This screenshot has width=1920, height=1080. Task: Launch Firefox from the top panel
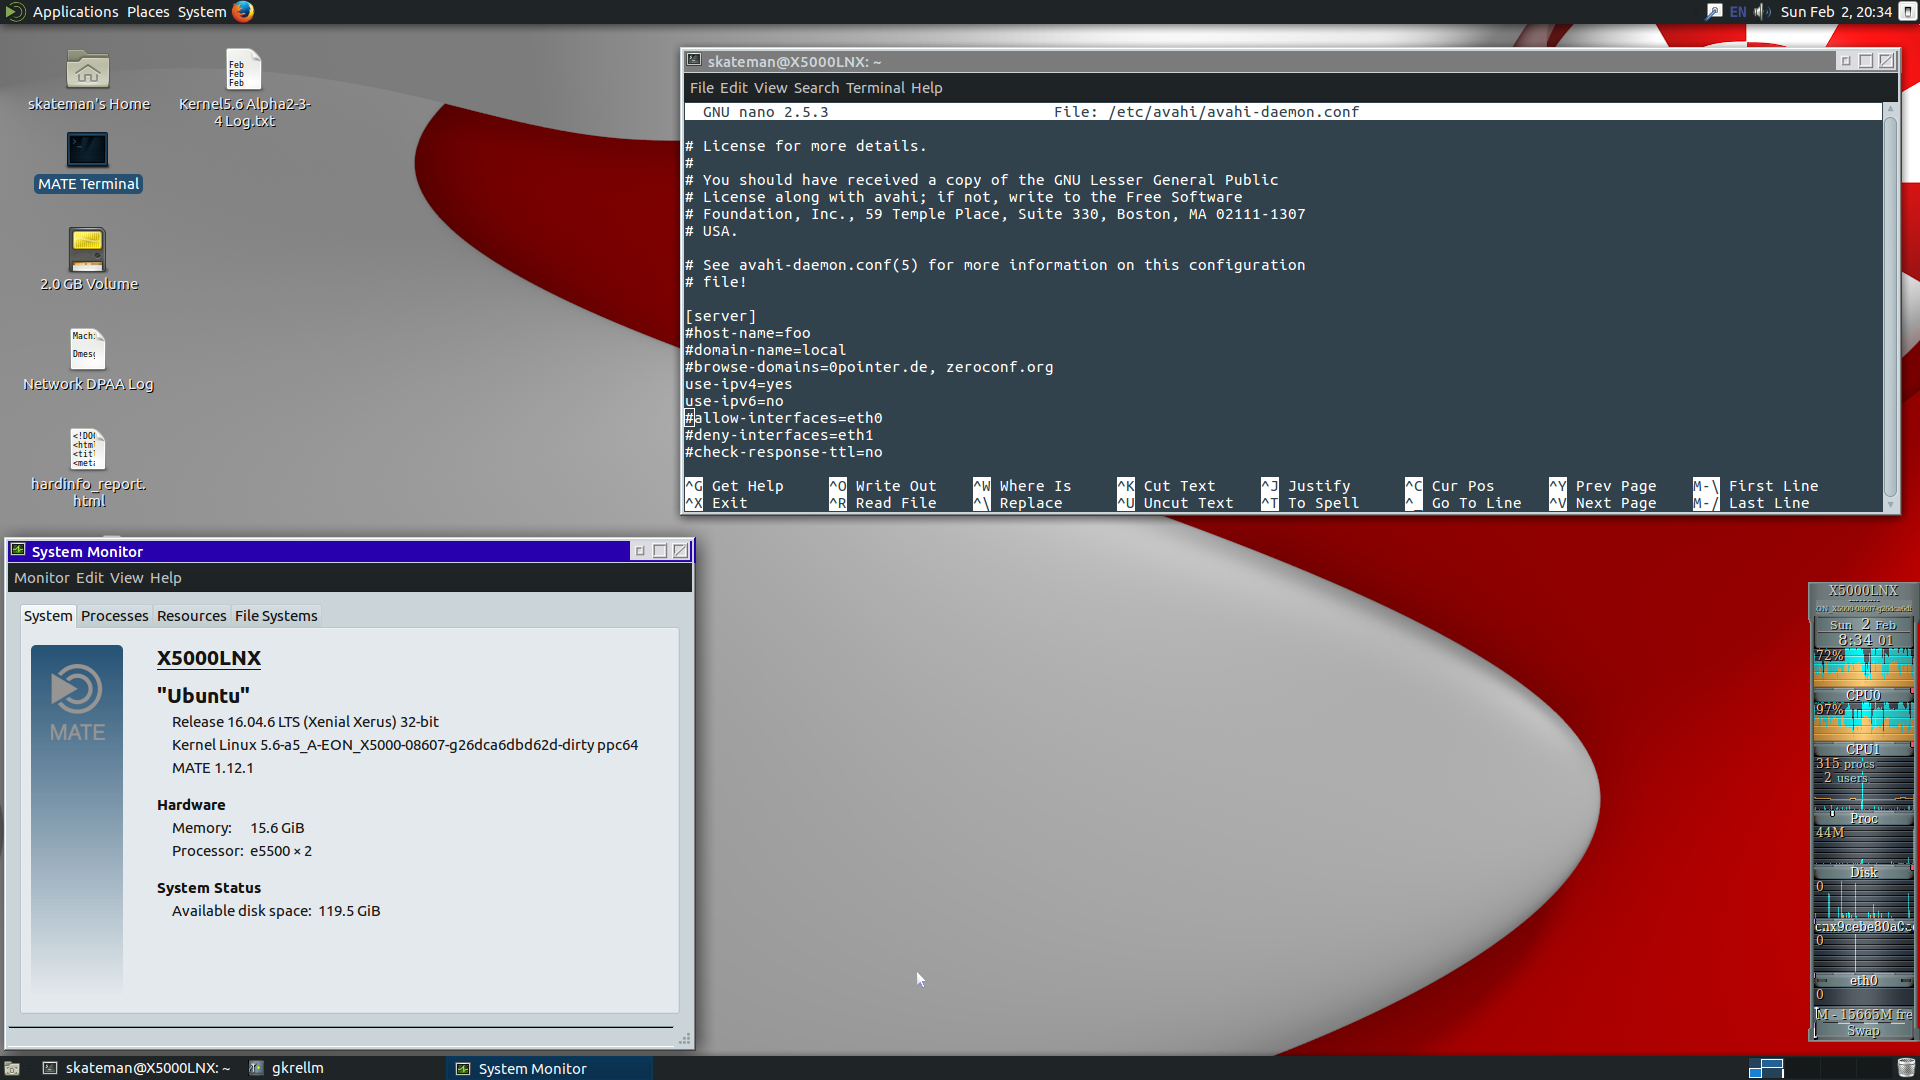click(x=243, y=12)
